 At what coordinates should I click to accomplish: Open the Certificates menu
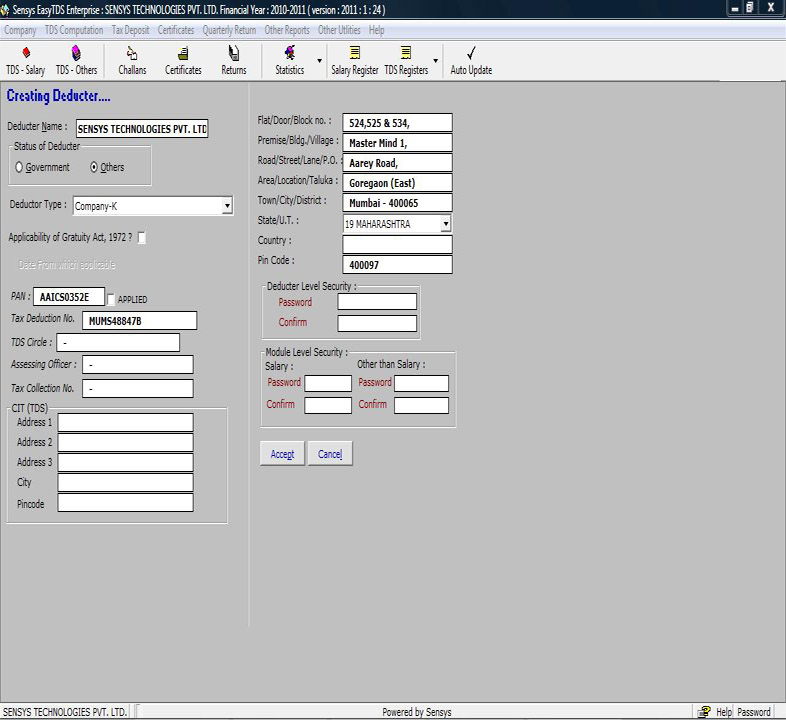tap(176, 30)
